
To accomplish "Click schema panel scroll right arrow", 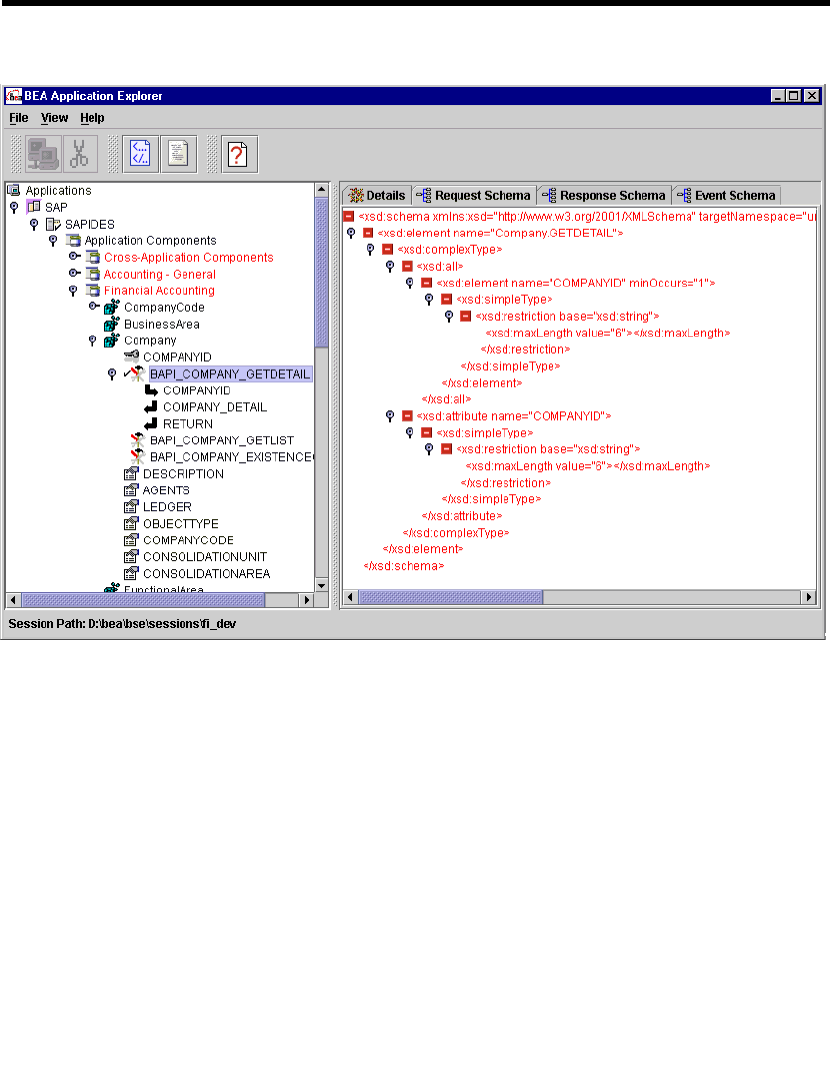I will pos(809,597).
